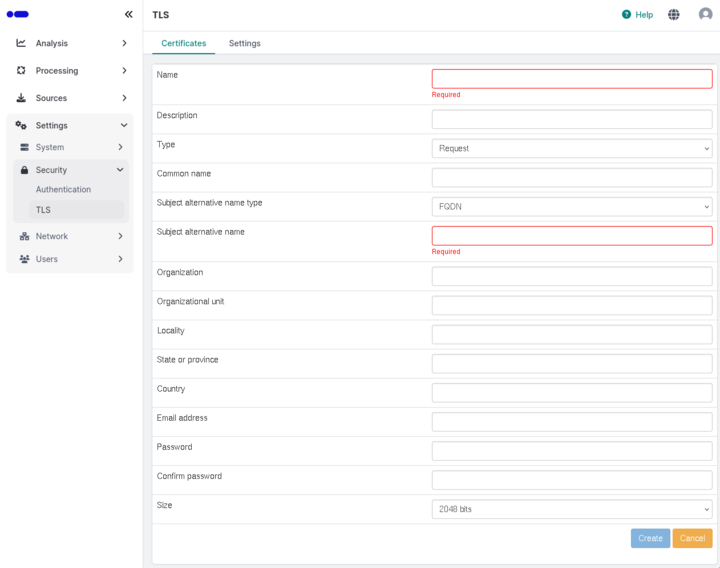Click the Analysis chart icon
The height and width of the screenshot is (568, 720).
click(x=21, y=43)
